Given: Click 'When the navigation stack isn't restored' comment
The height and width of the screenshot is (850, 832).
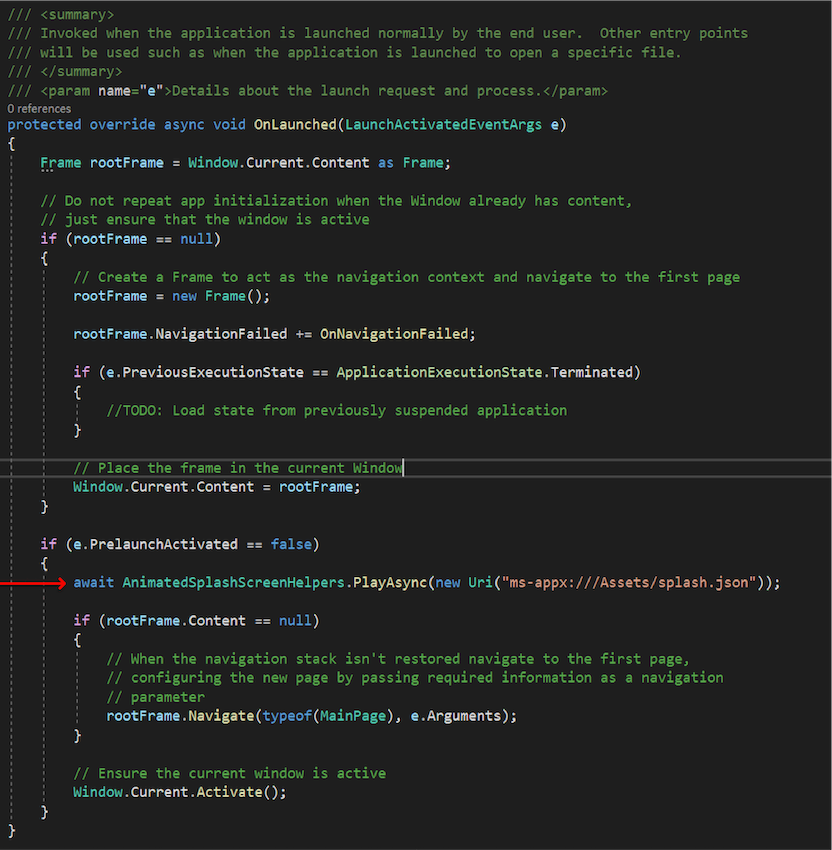Looking at the screenshot, I should [x=398, y=659].
